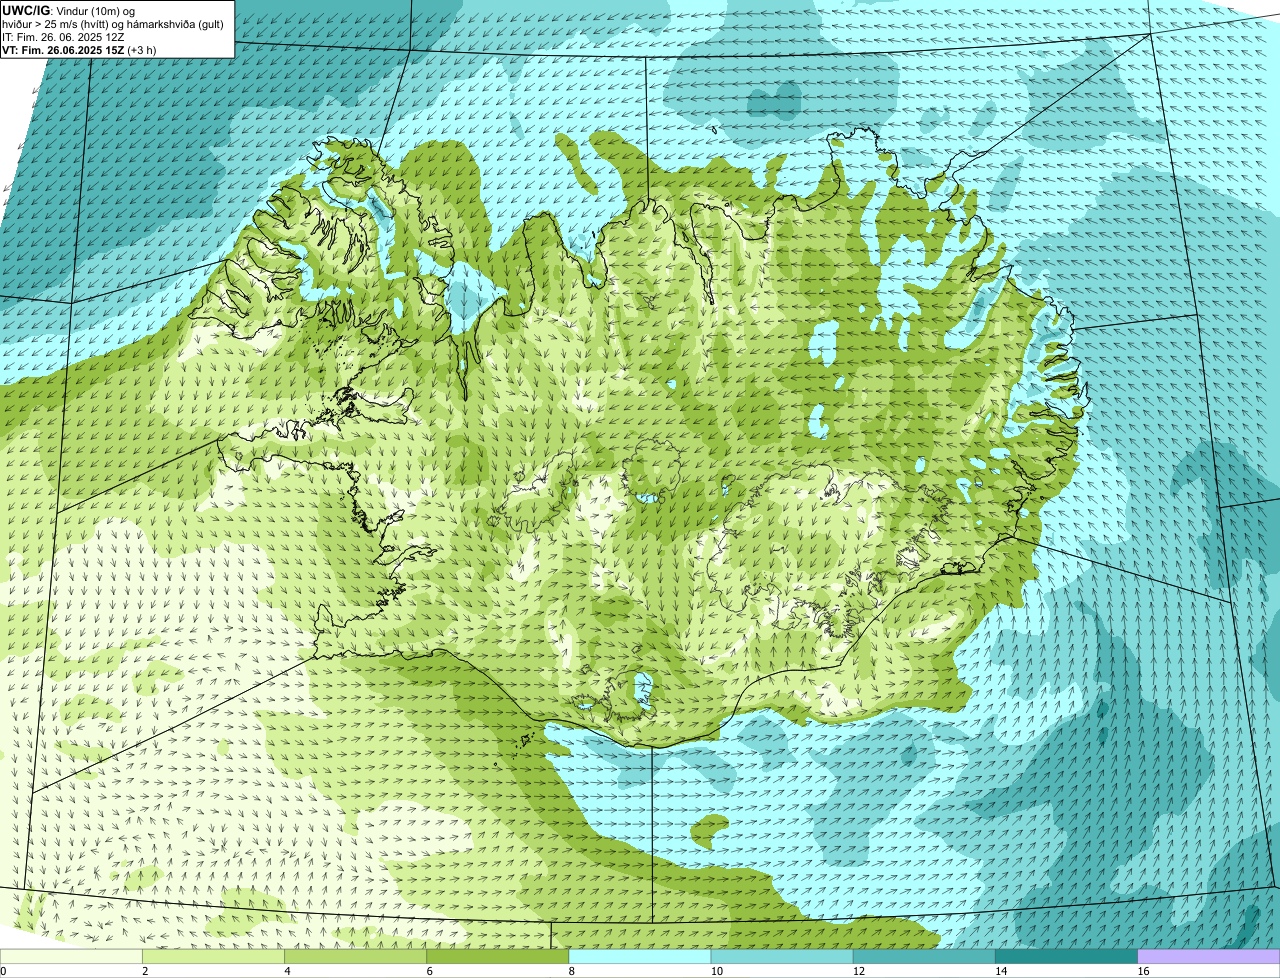Click the "8" label on the wind scale

tap(572, 971)
